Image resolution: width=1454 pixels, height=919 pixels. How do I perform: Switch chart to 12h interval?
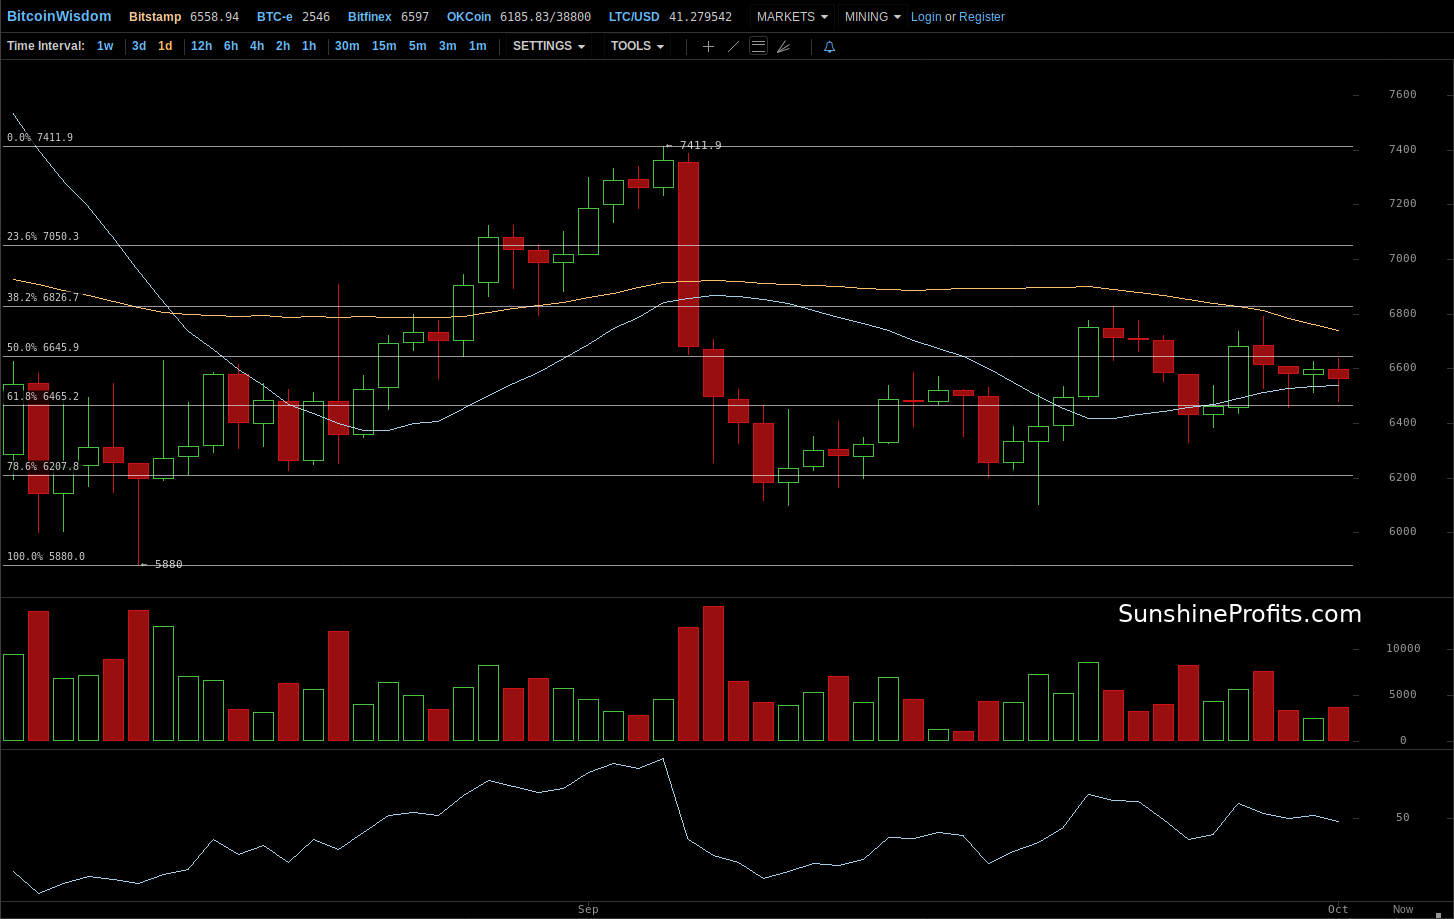point(201,46)
